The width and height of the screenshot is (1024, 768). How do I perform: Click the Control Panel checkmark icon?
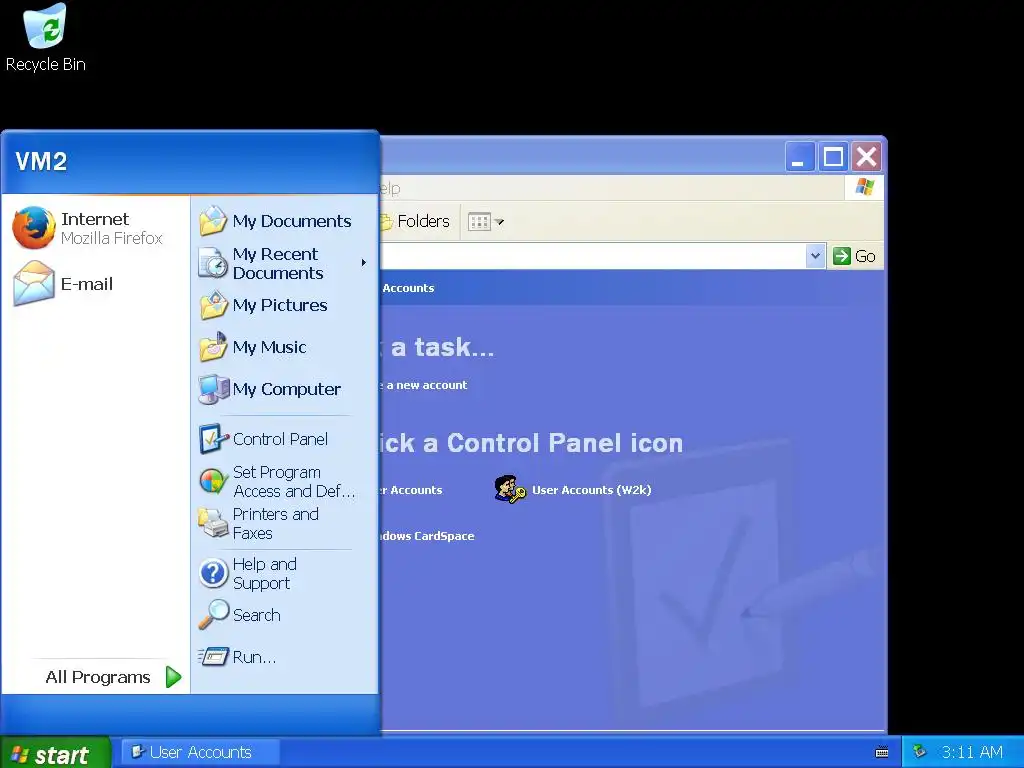(x=213, y=439)
